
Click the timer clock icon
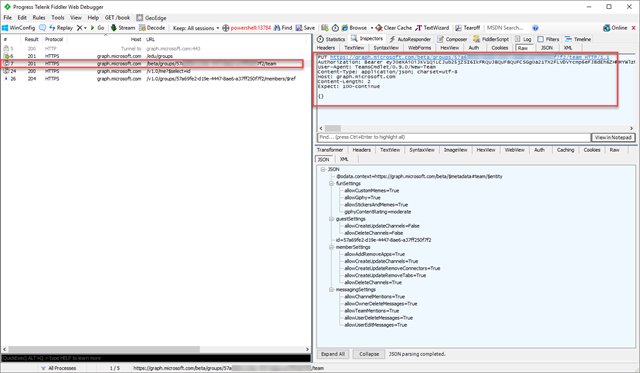point(335,28)
